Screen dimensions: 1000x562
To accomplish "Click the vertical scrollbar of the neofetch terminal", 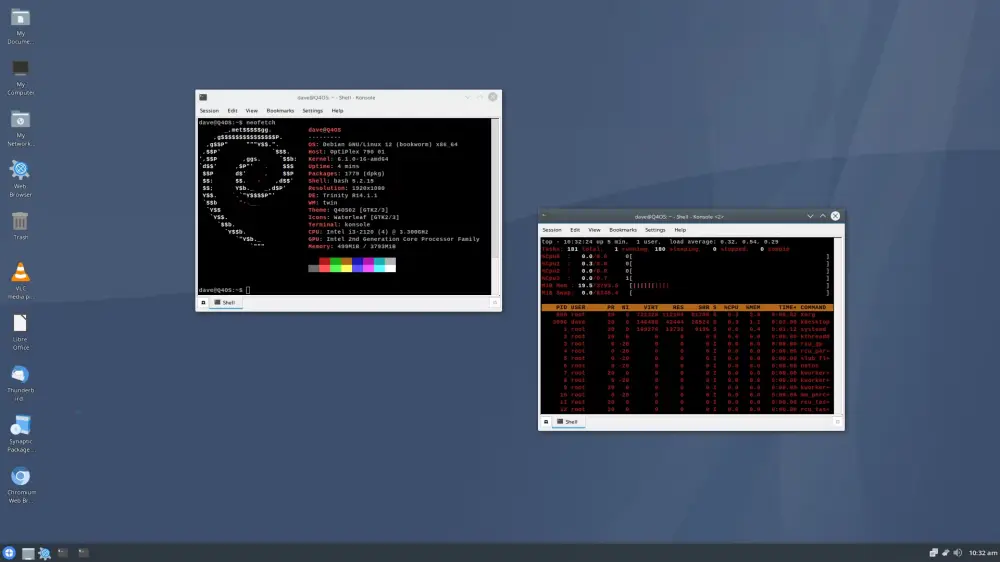I will (495, 206).
